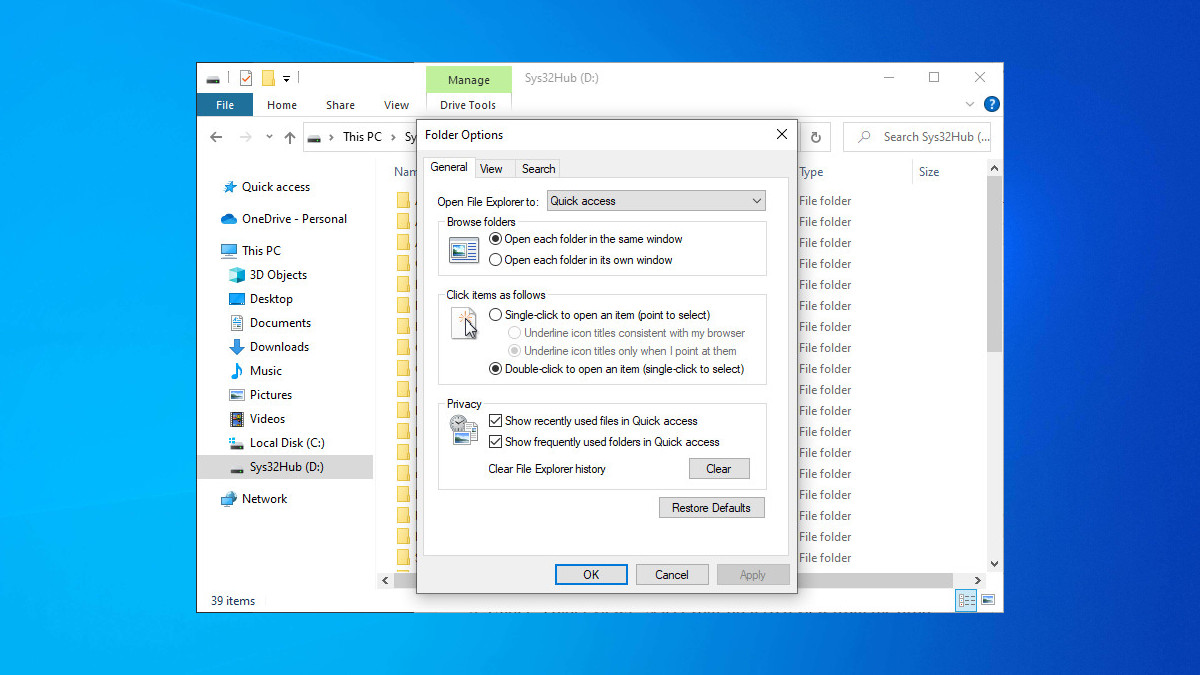Uncheck Show recently used files in Quick access
Viewport: 1200px width, 675px height.
496,421
